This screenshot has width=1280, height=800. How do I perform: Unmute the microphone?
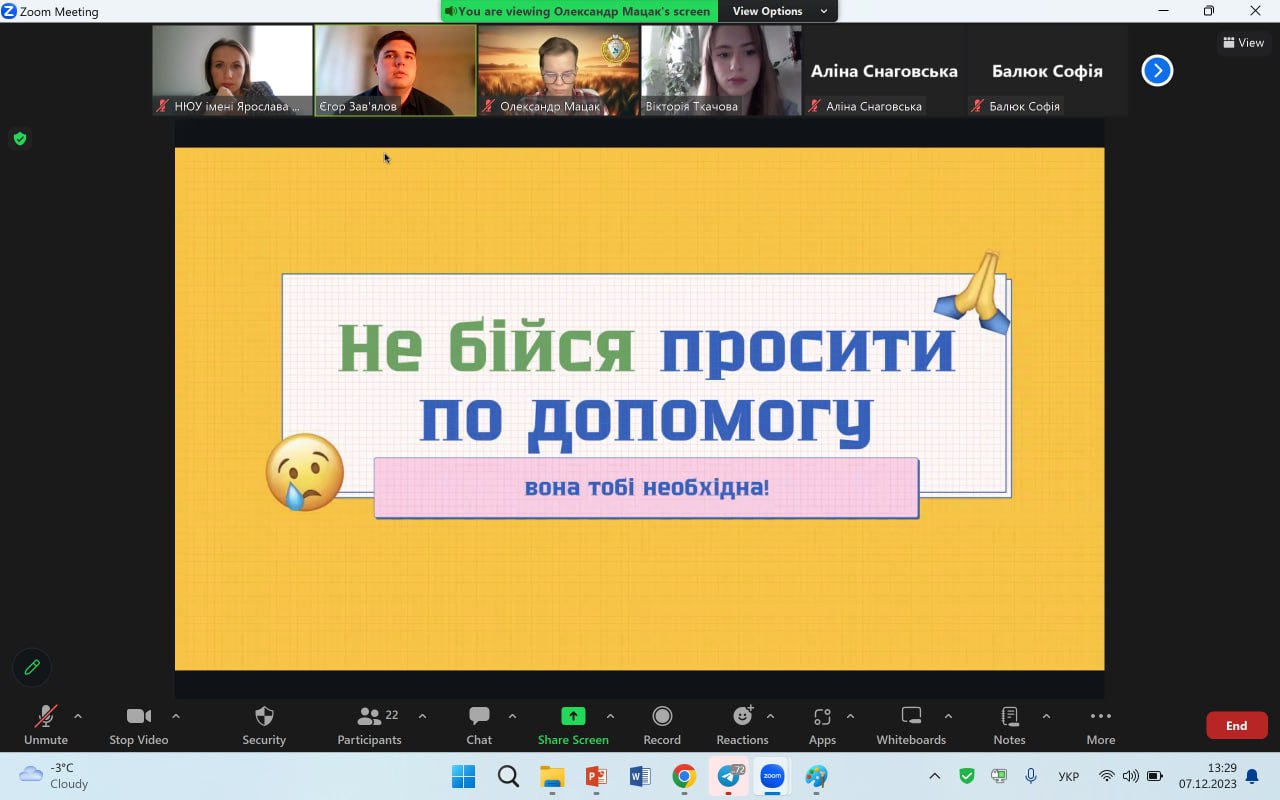click(45, 724)
